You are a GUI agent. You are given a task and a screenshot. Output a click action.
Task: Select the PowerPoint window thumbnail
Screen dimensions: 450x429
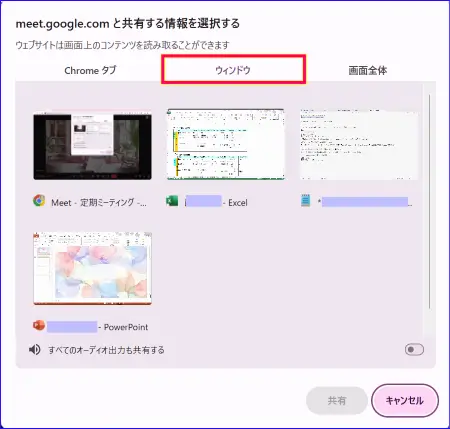92,268
